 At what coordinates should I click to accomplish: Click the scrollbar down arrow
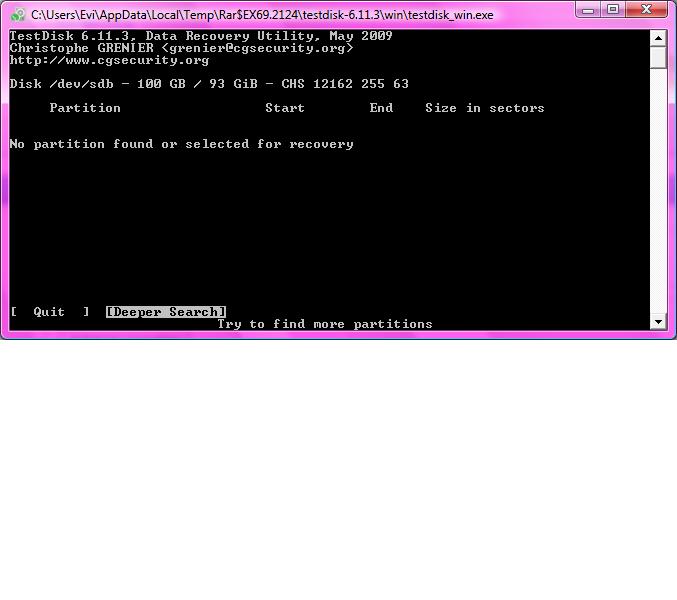[x=658, y=322]
